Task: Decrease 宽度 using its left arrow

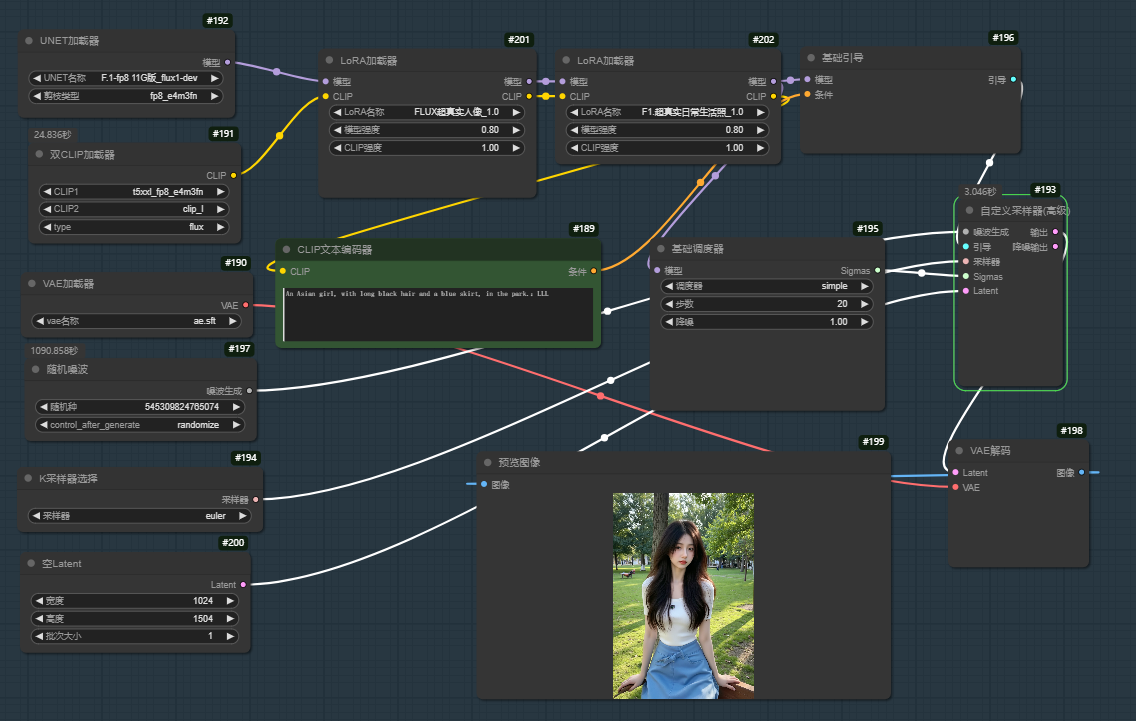Action: click(x=38, y=601)
